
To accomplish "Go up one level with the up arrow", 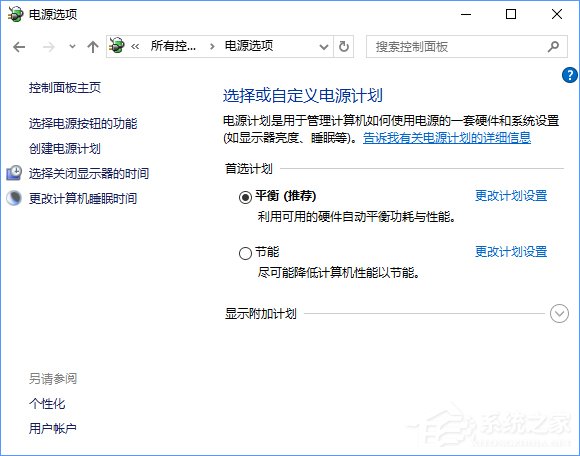I will point(92,47).
